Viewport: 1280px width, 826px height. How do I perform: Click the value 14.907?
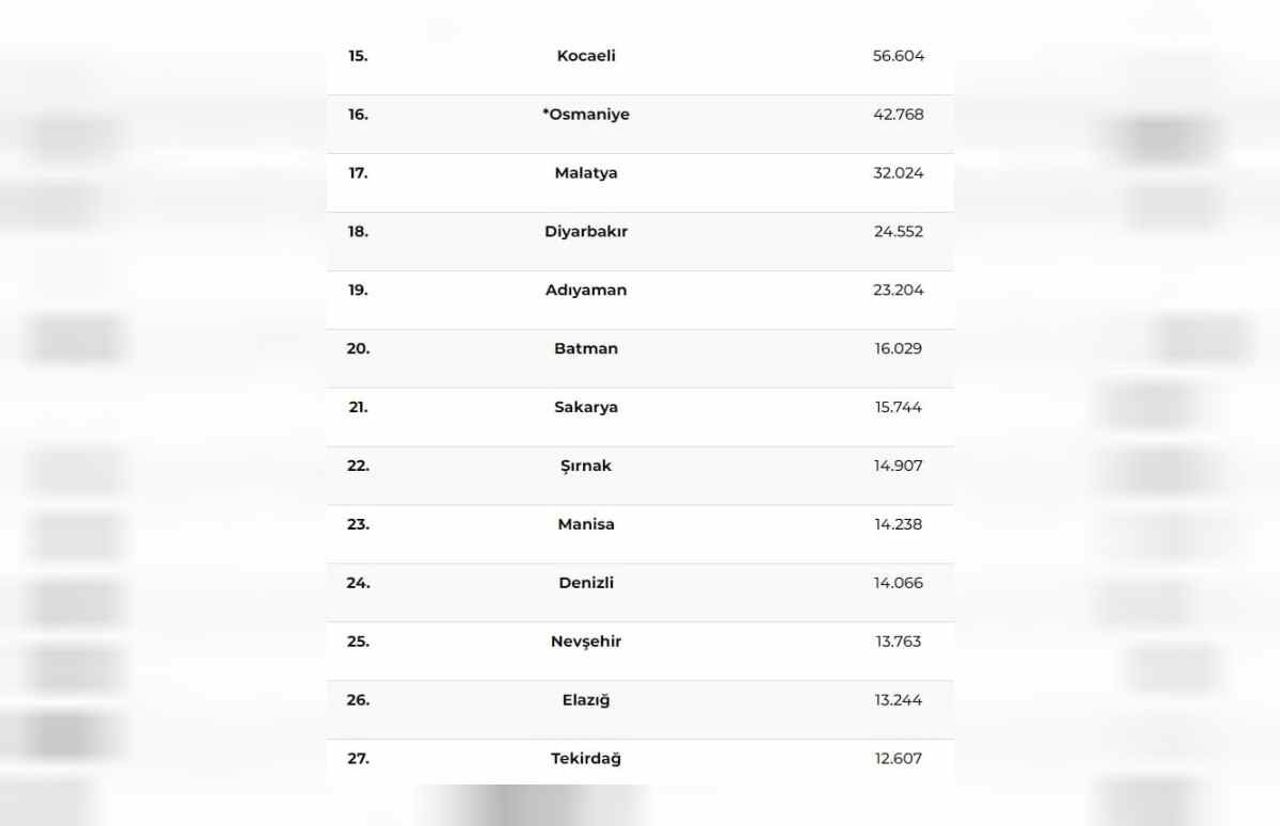[x=898, y=466]
